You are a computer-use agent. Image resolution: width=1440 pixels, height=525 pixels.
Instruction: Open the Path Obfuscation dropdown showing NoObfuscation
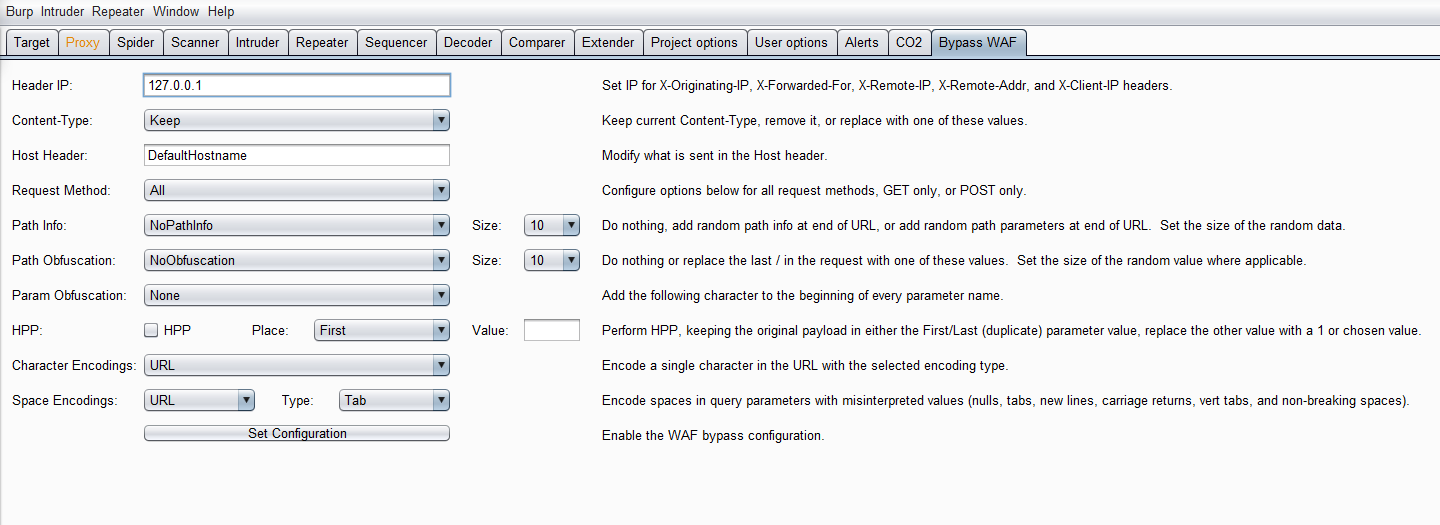point(297,260)
